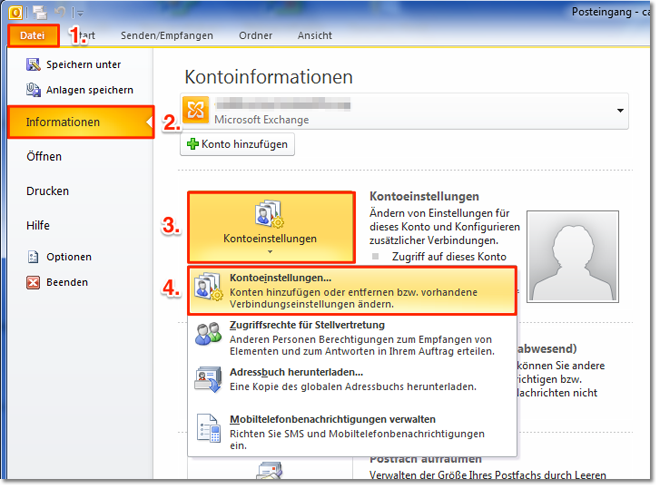The height and width of the screenshot is (485, 656).
Task: Click the Anlagen speichern paperclip icon
Action: (33, 90)
